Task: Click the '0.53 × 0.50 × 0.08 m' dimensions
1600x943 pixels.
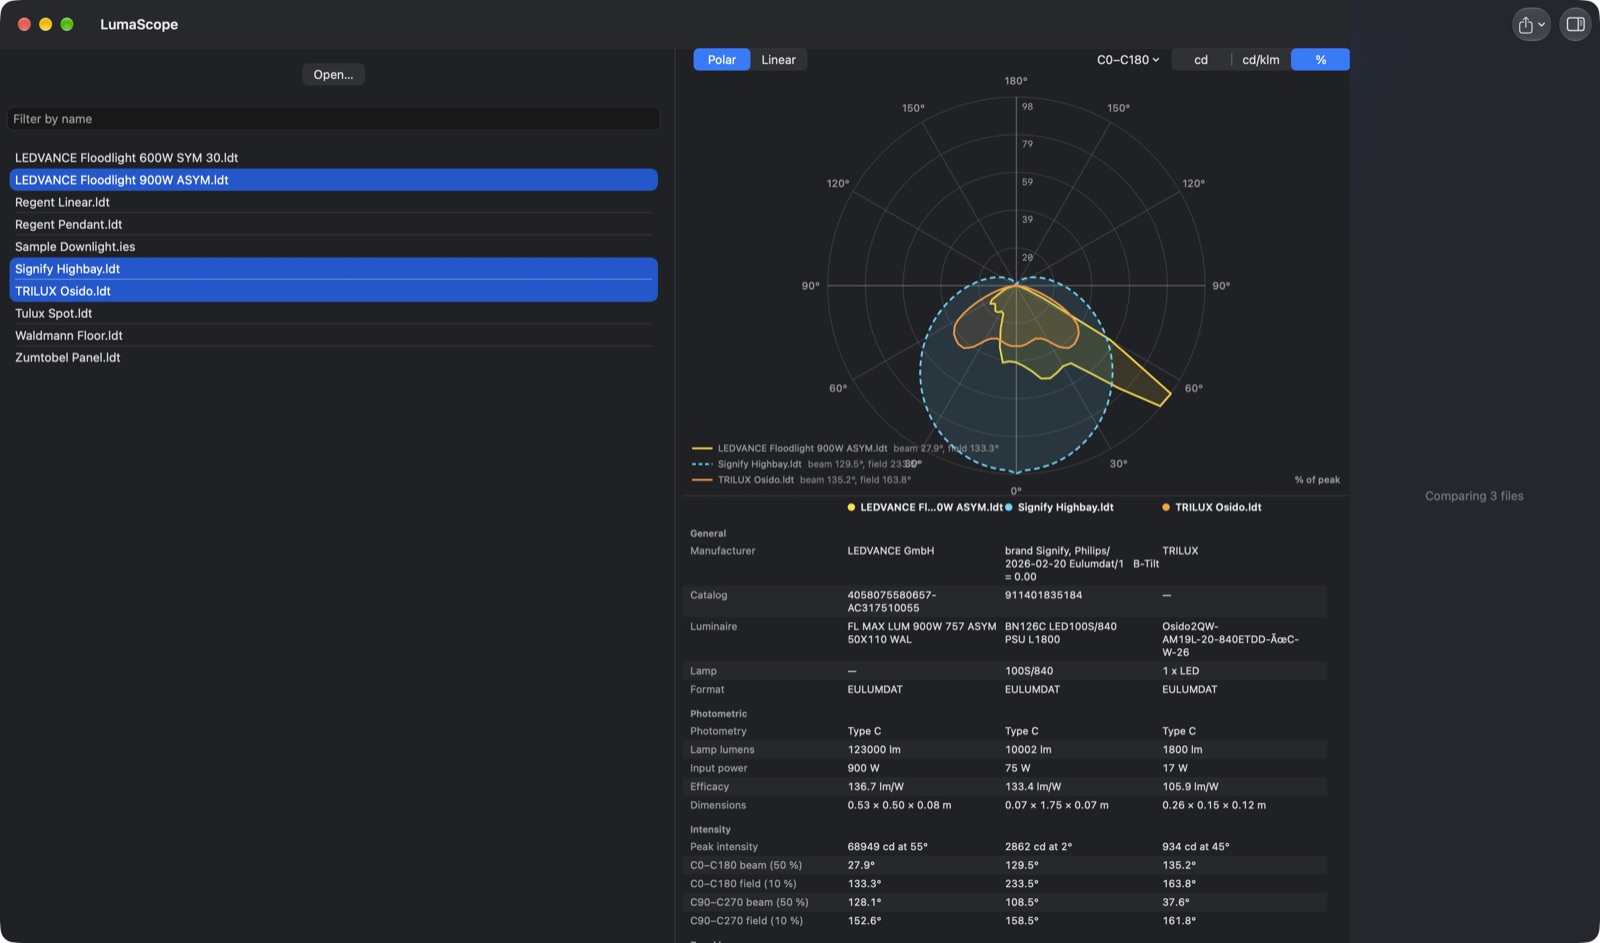Action: (899, 805)
